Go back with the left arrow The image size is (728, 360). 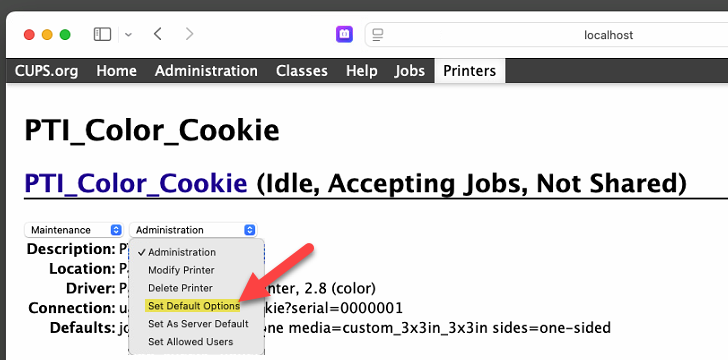(158, 34)
